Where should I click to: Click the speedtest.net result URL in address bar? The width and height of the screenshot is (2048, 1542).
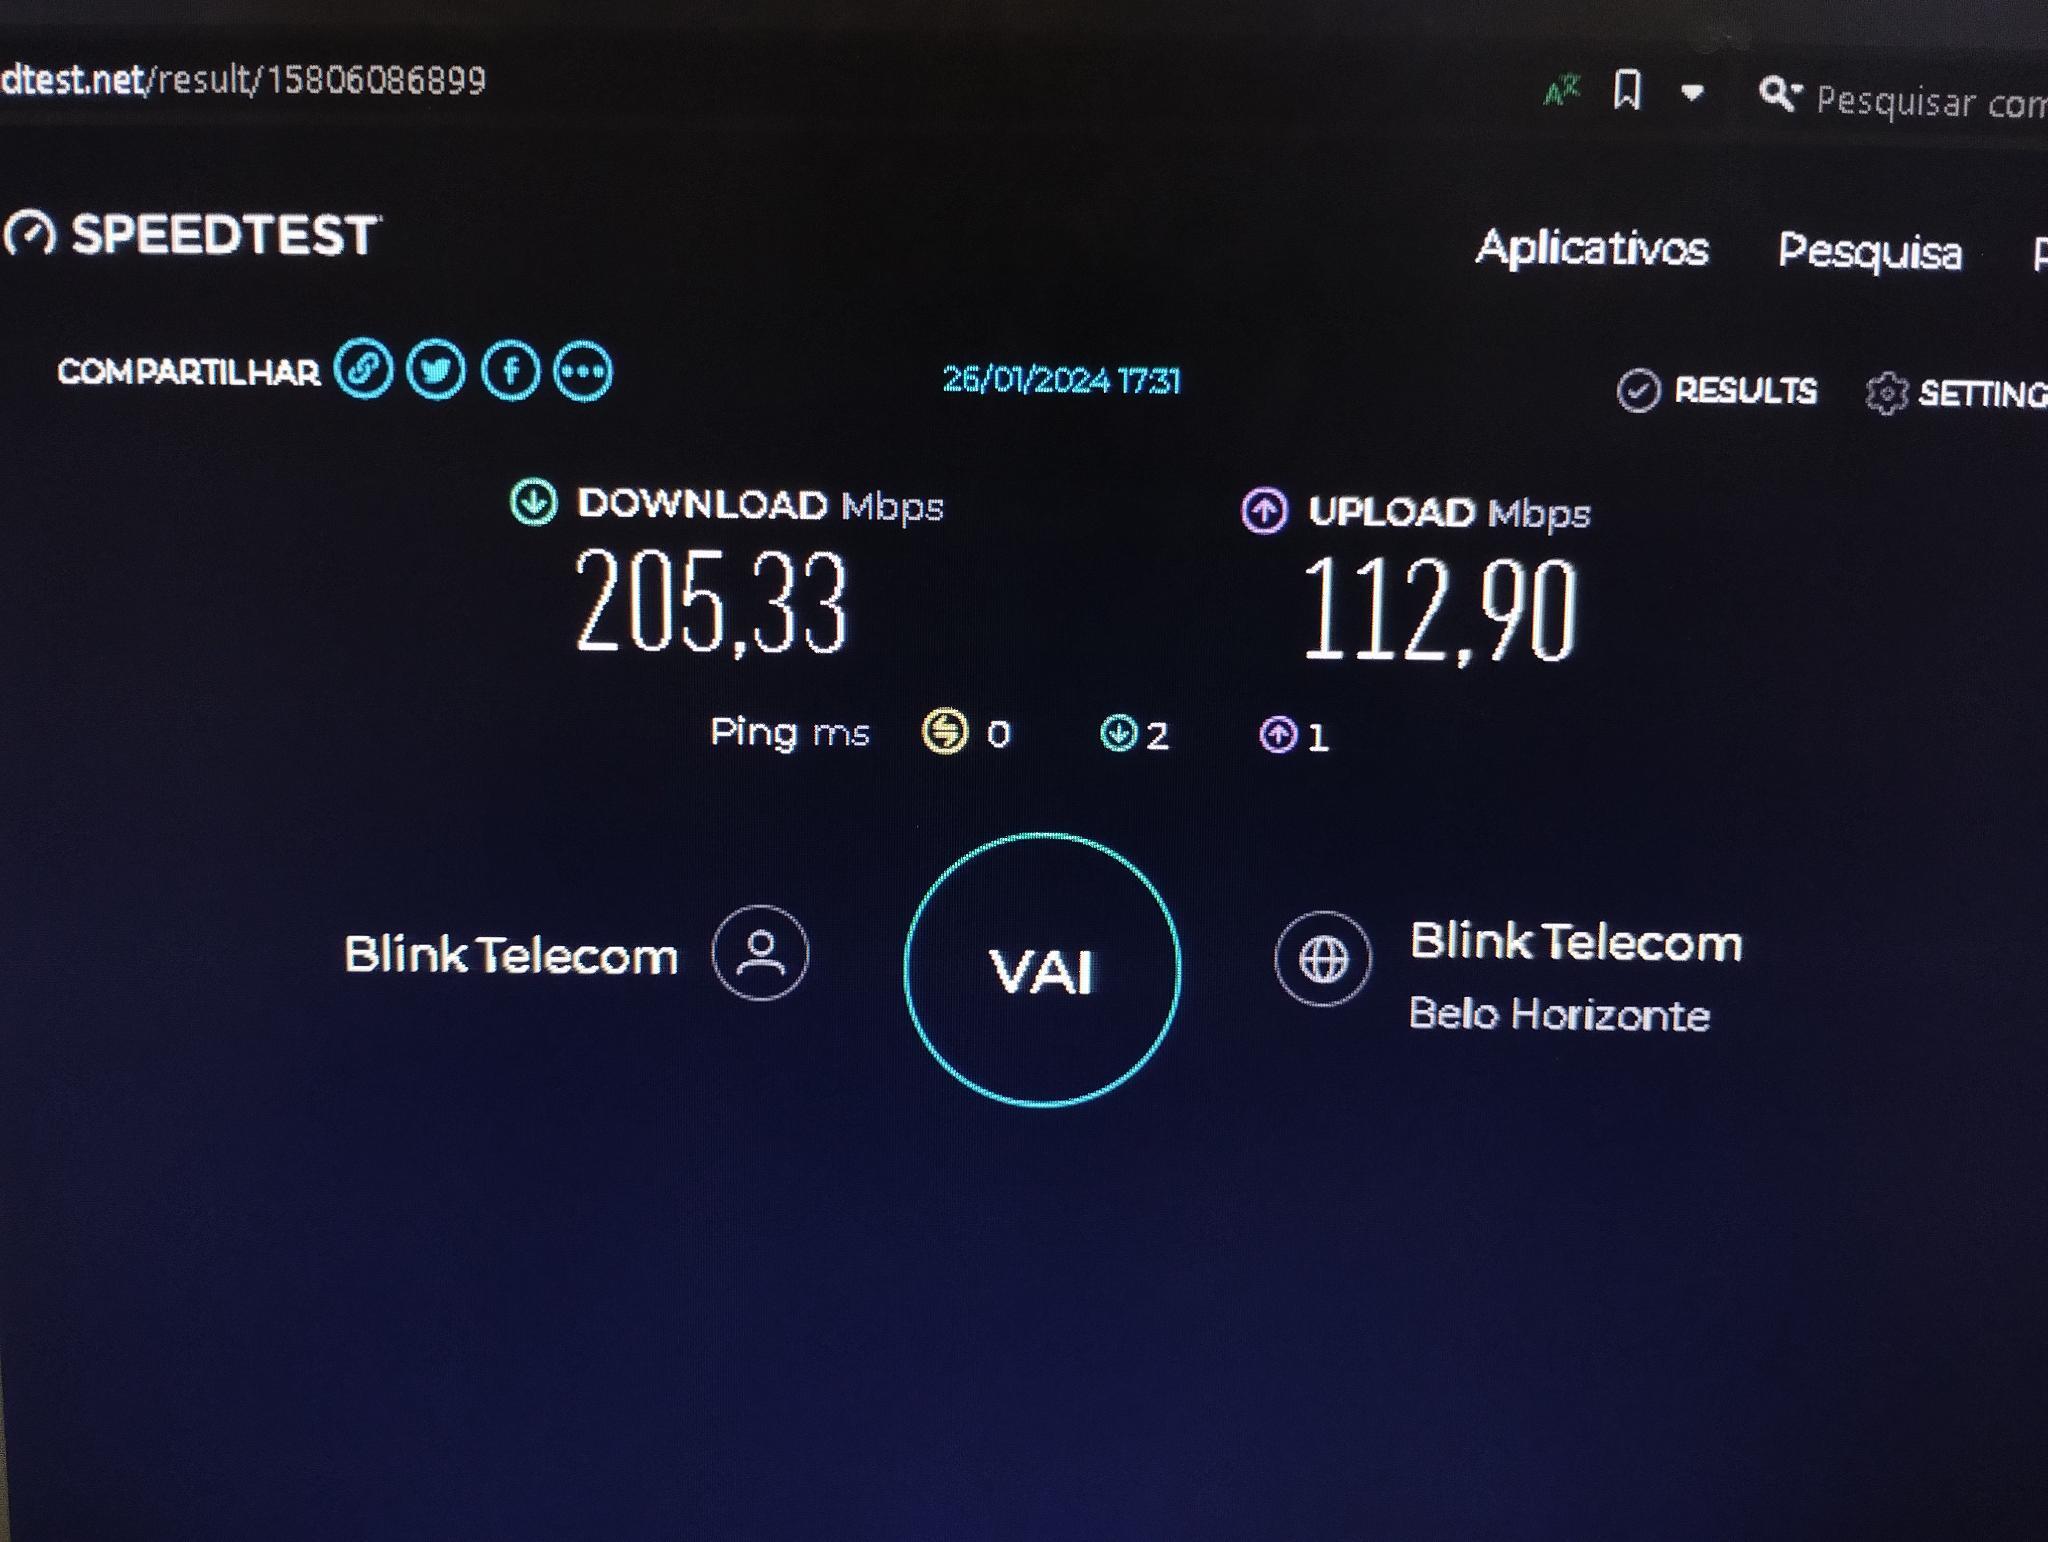(x=243, y=80)
